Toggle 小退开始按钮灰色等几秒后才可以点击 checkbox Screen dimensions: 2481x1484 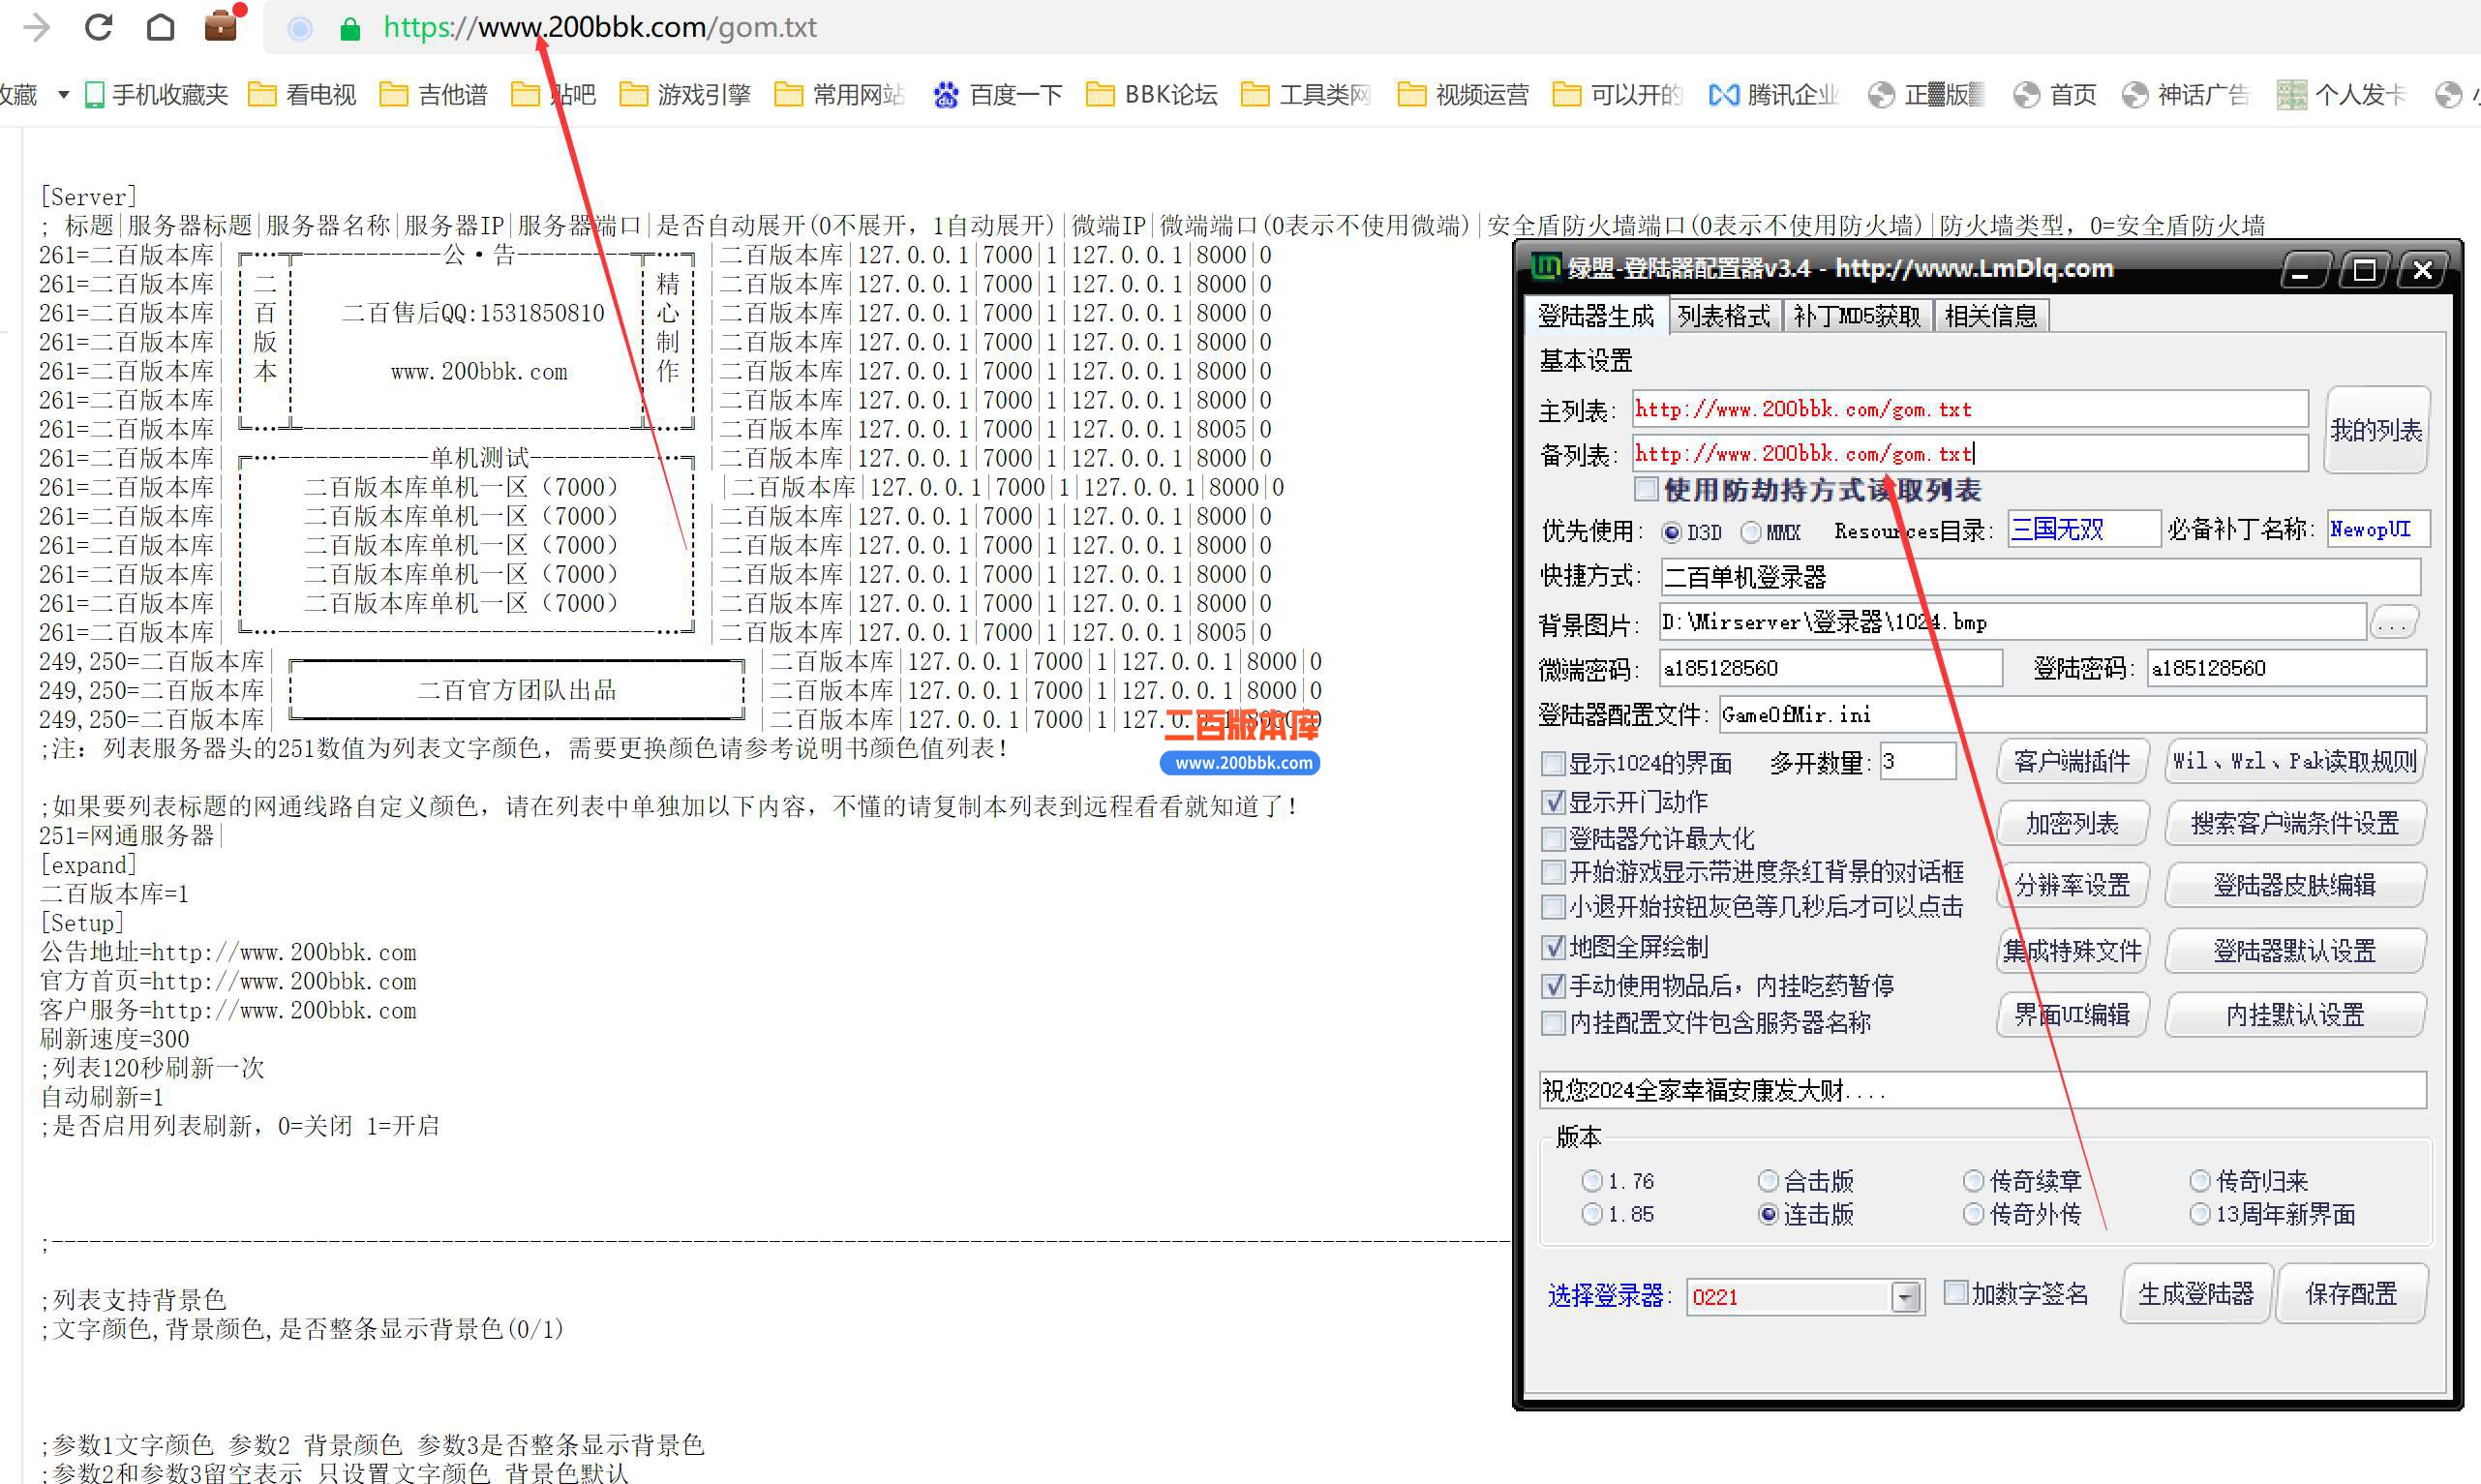[x=1553, y=907]
